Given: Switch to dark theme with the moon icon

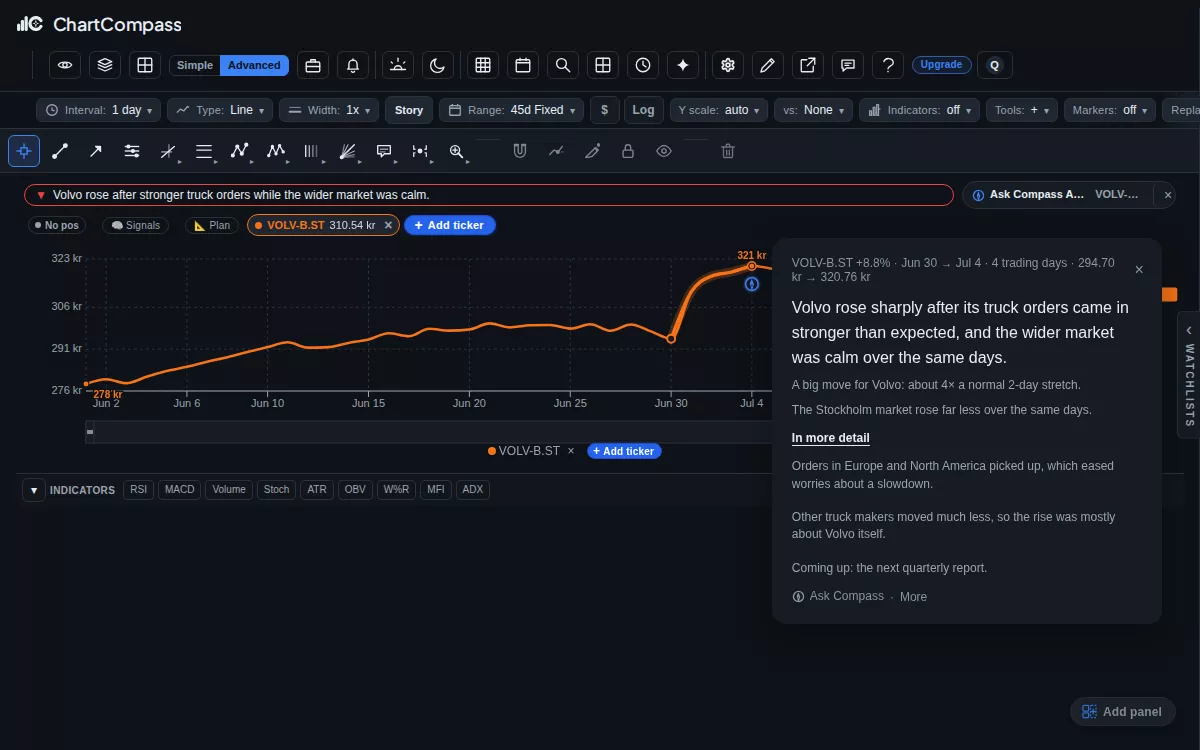Looking at the screenshot, I should tap(438, 65).
